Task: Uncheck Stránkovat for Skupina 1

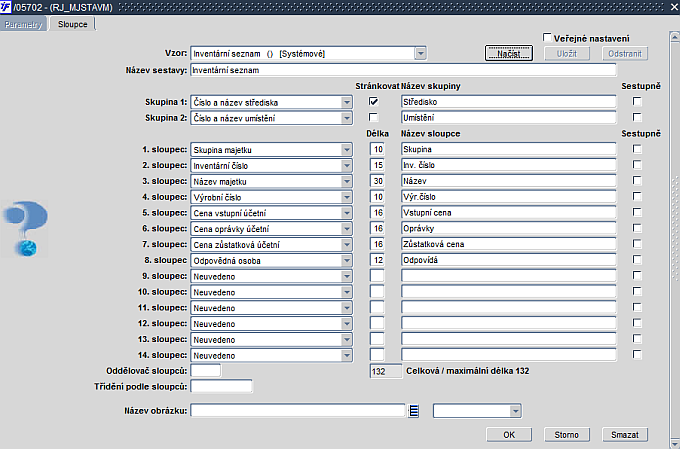Action: click(x=373, y=102)
